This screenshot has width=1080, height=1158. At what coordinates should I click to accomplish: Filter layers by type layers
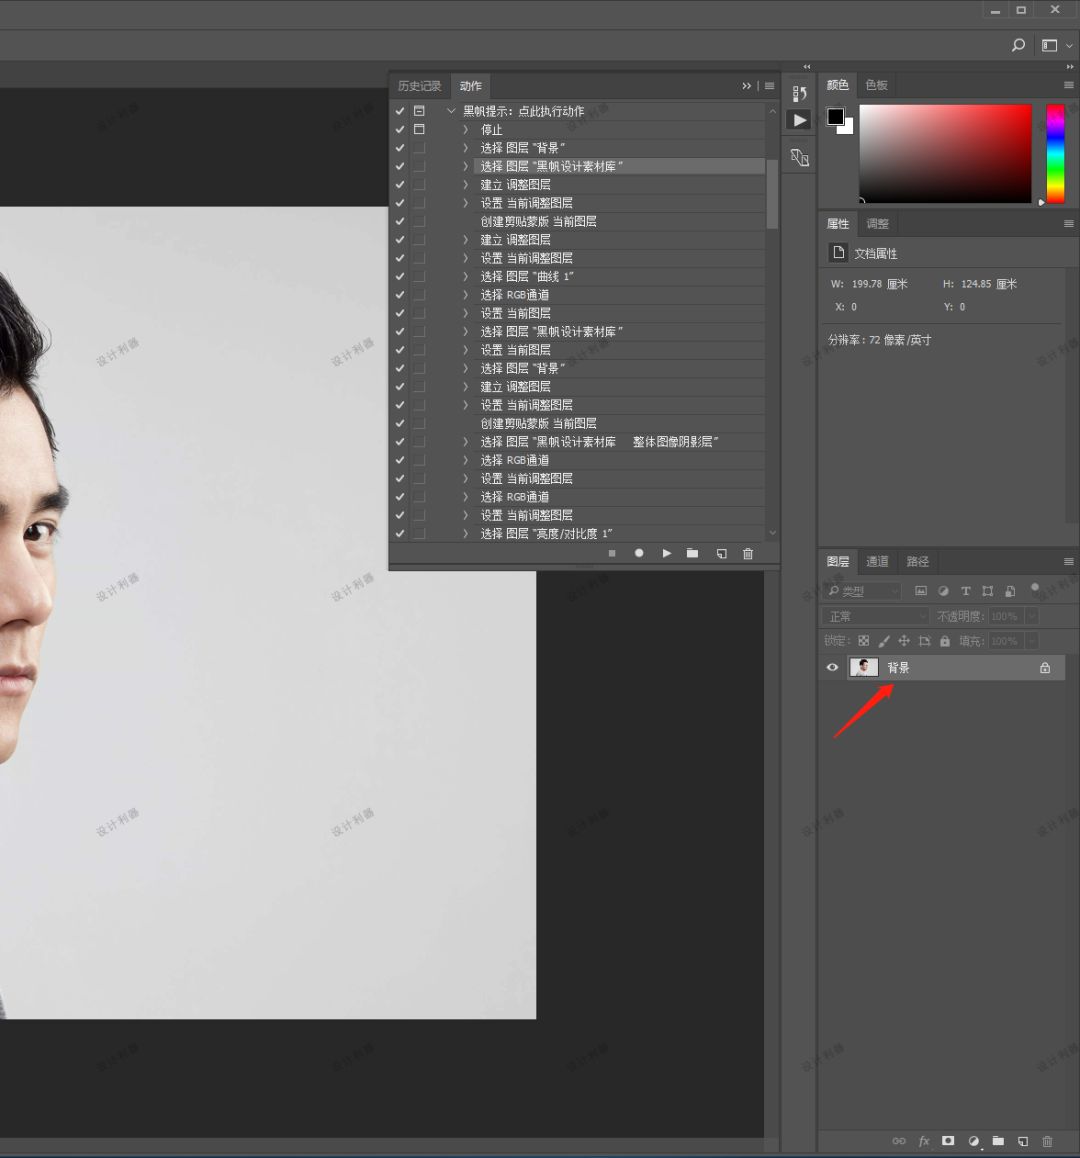[965, 591]
